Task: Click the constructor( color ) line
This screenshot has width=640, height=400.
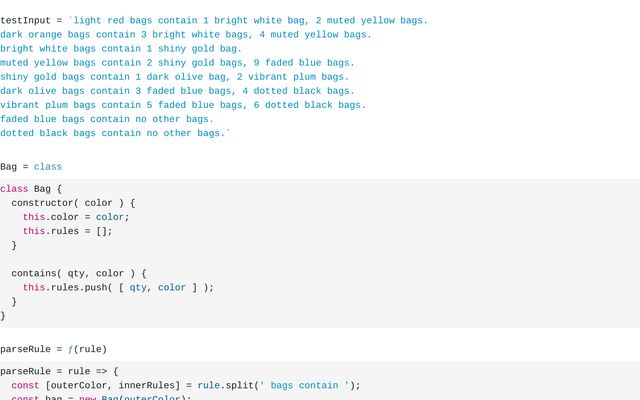Action: (73, 203)
